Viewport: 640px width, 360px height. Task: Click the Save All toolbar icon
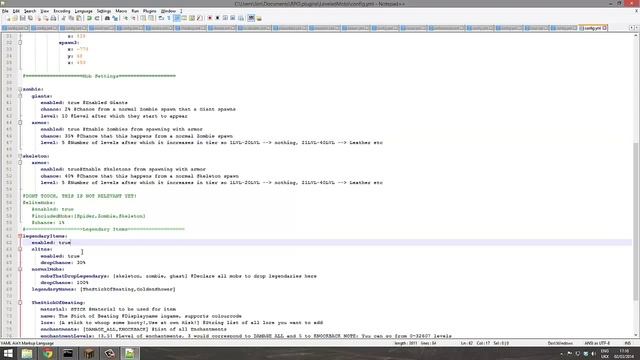pyautogui.click(x=30, y=18)
